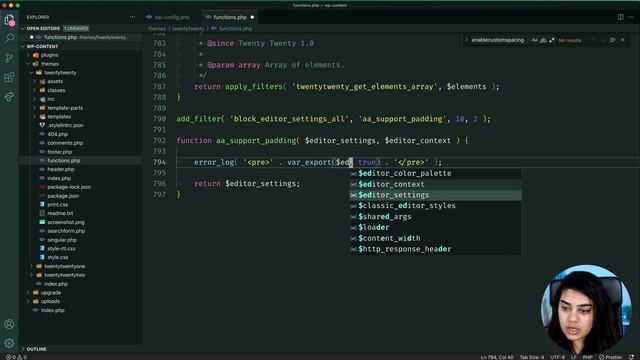Screen dimensions: 640x360
Task: Open style.css in the file tree
Action: pyautogui.click(x=58, y=257)
